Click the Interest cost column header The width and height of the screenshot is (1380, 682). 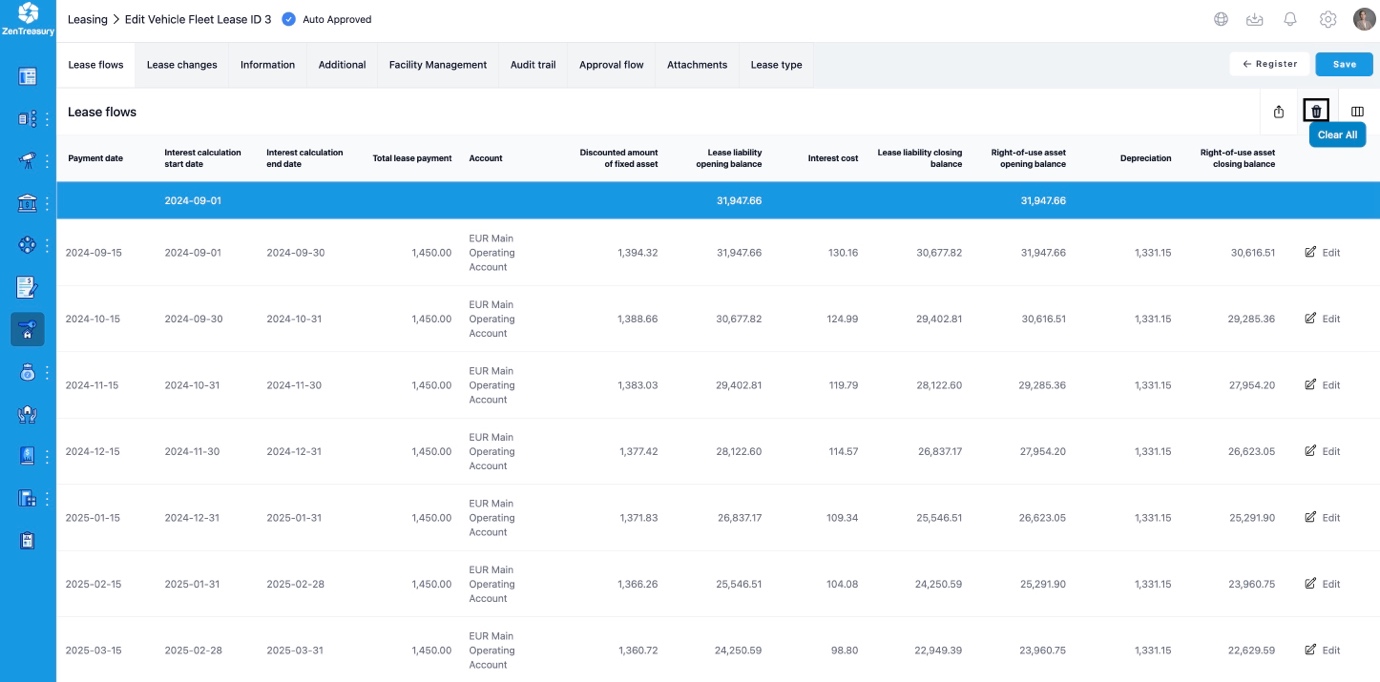[x=833, y=158]
